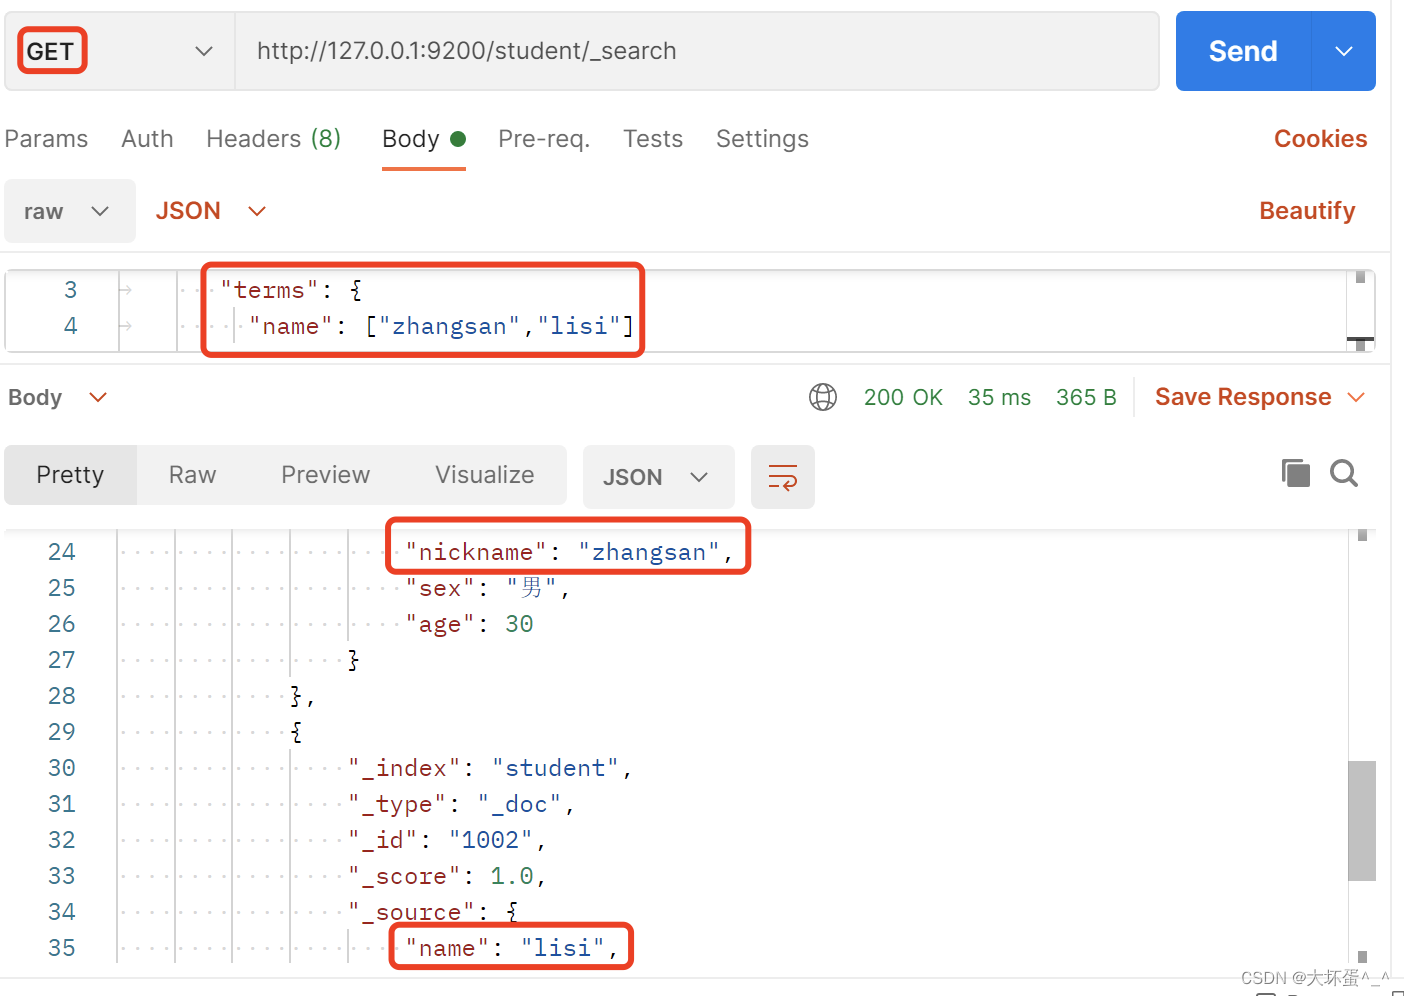Click the 365 B response size

pos(1086,397)
